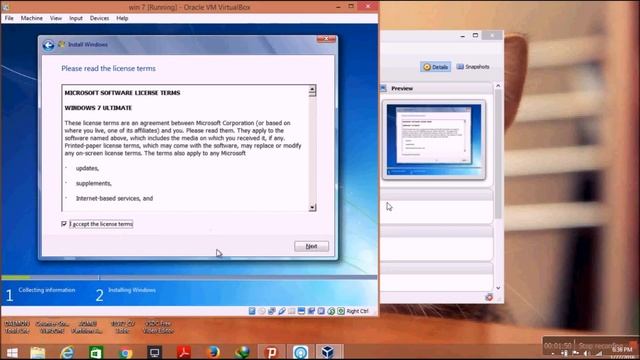This screenshot has width=640, height=360.
Task: Switch to VirtualBox cube icon on taskbar
Action: pyautogui.click(x=327, y=352)
